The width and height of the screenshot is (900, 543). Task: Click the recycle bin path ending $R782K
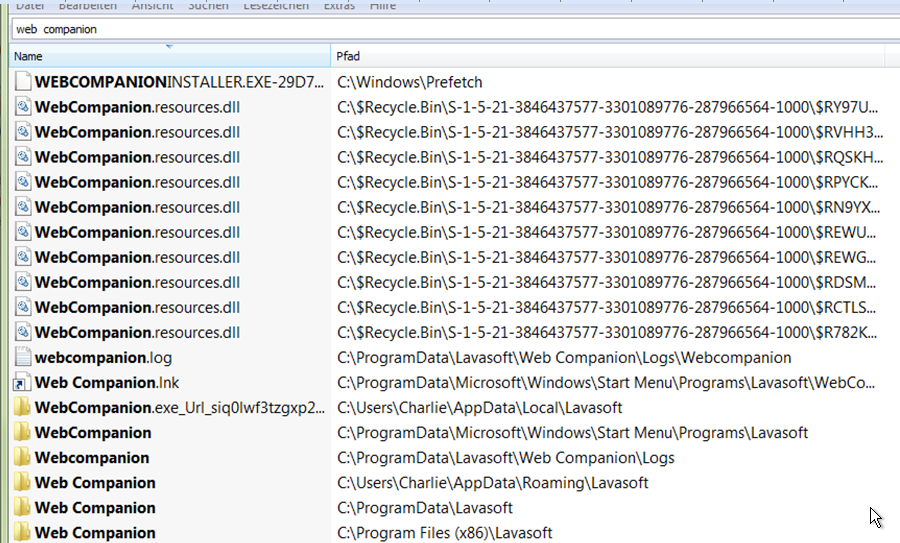click(x=607, y=333)
